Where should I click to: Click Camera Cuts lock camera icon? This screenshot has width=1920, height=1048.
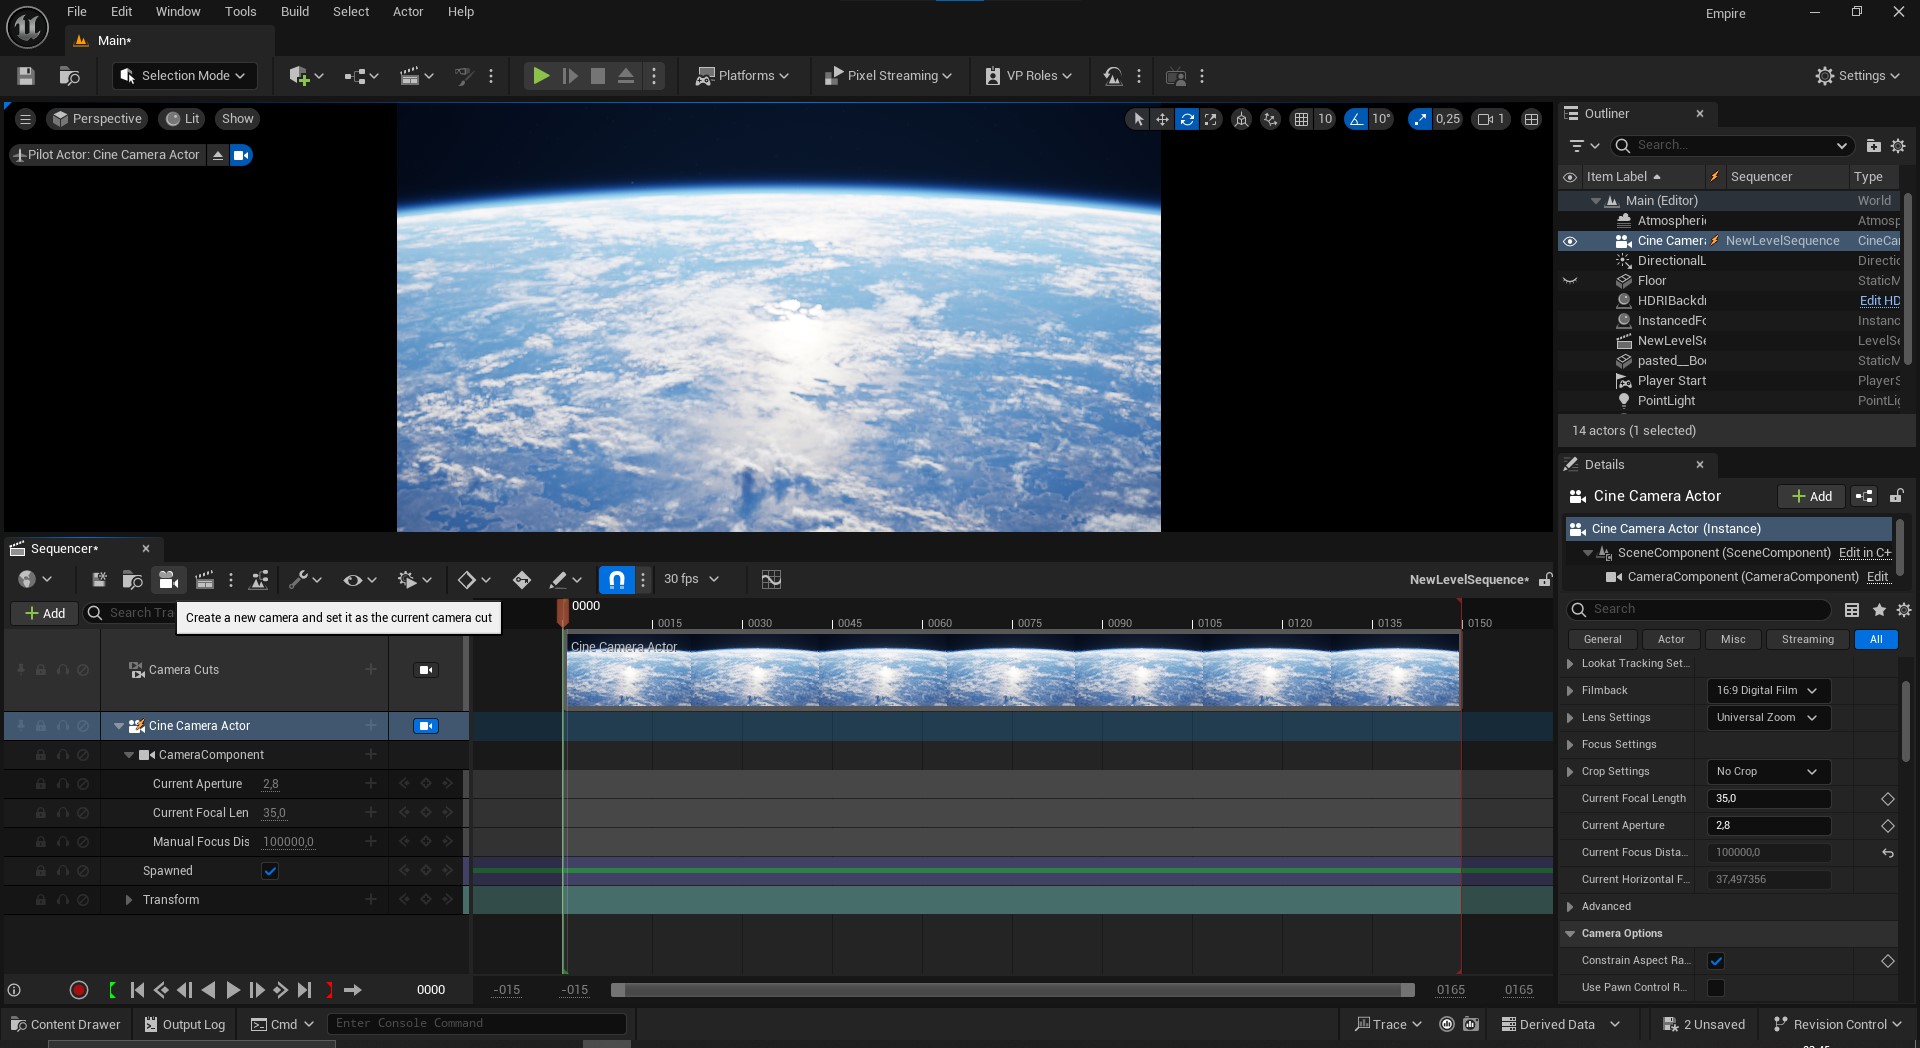pos(426,670)
